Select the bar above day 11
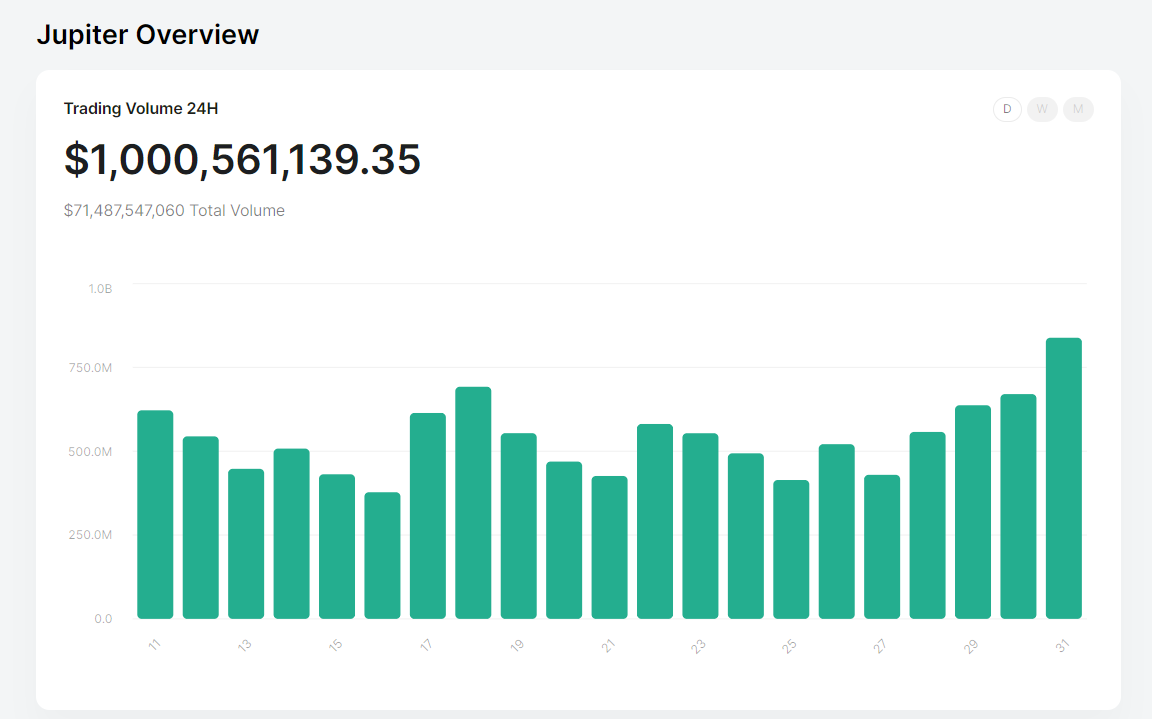Screen dimensions: 1152x719 click(x=155, y=515)
